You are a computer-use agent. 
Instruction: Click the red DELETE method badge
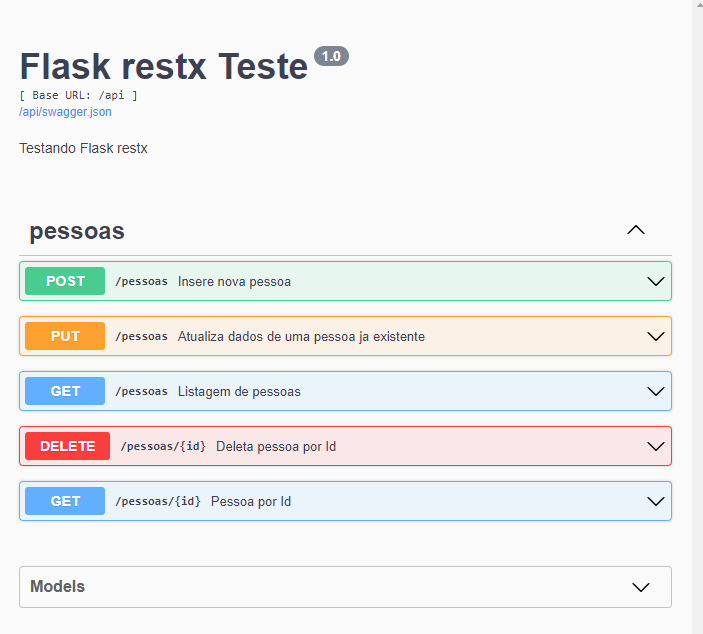pos(67,446)
